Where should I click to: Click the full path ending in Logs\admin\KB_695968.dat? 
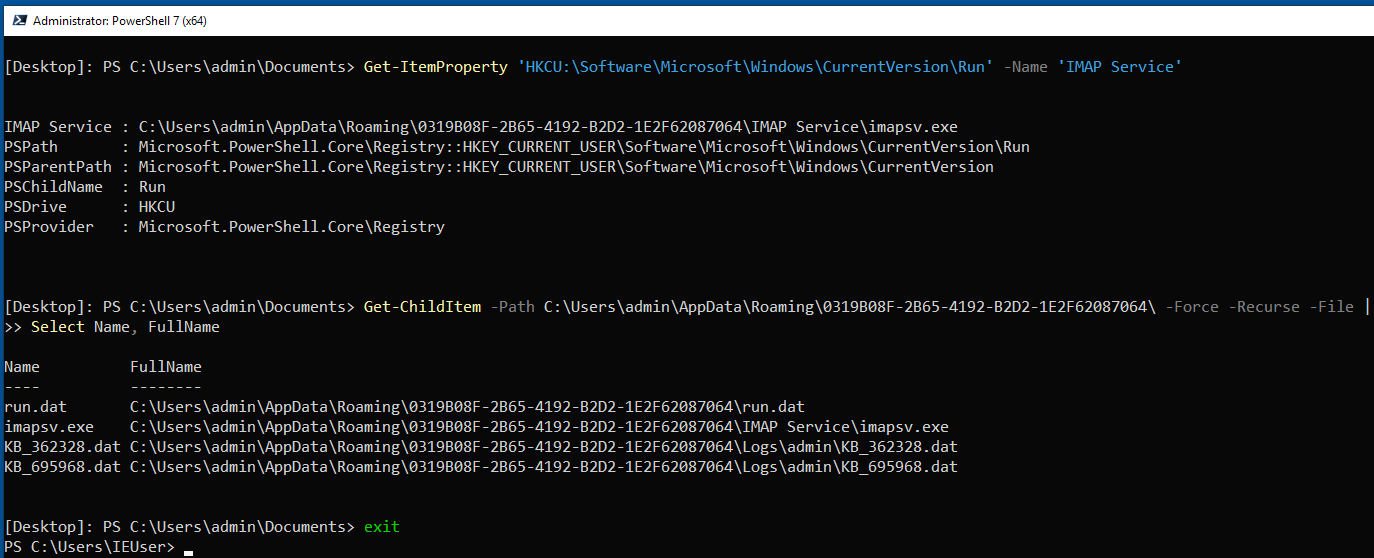544,467
